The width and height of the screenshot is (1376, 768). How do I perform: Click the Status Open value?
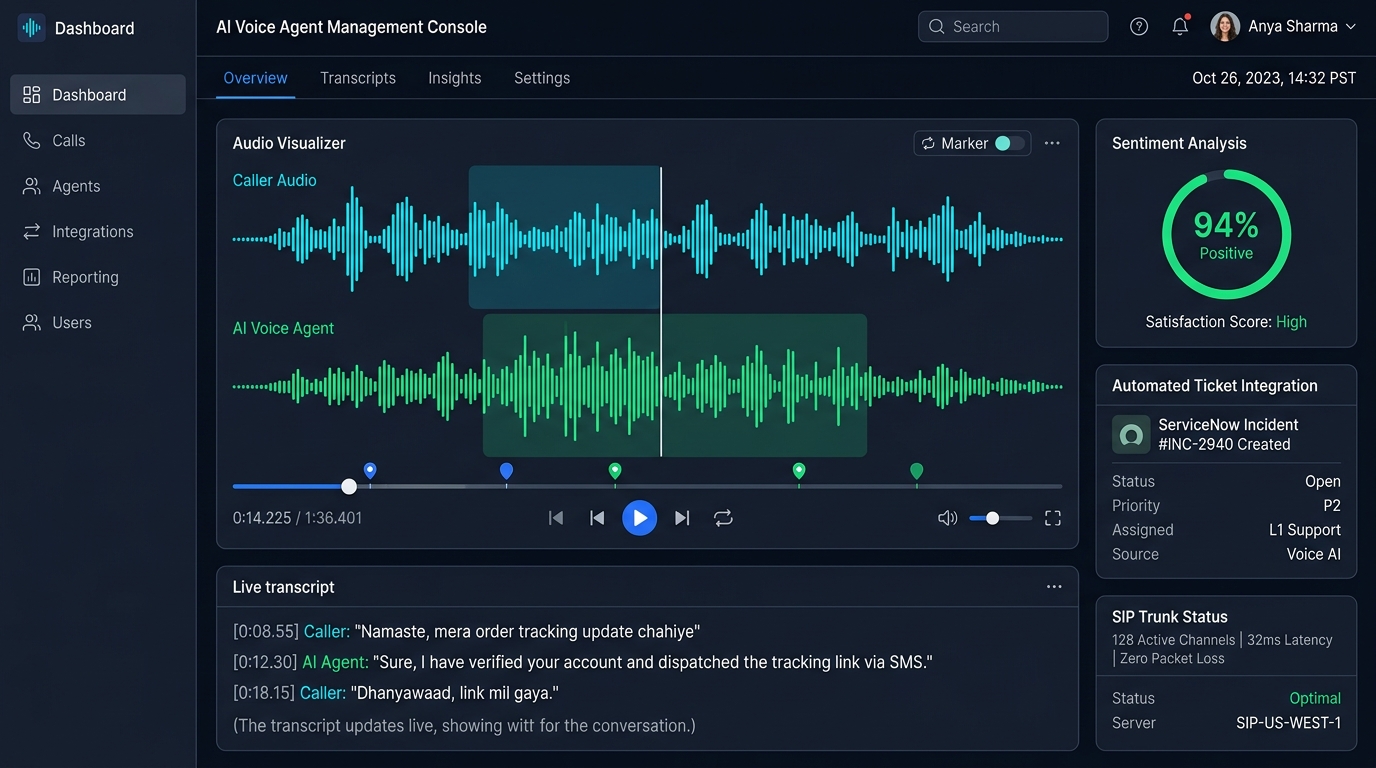[1323, 482]
